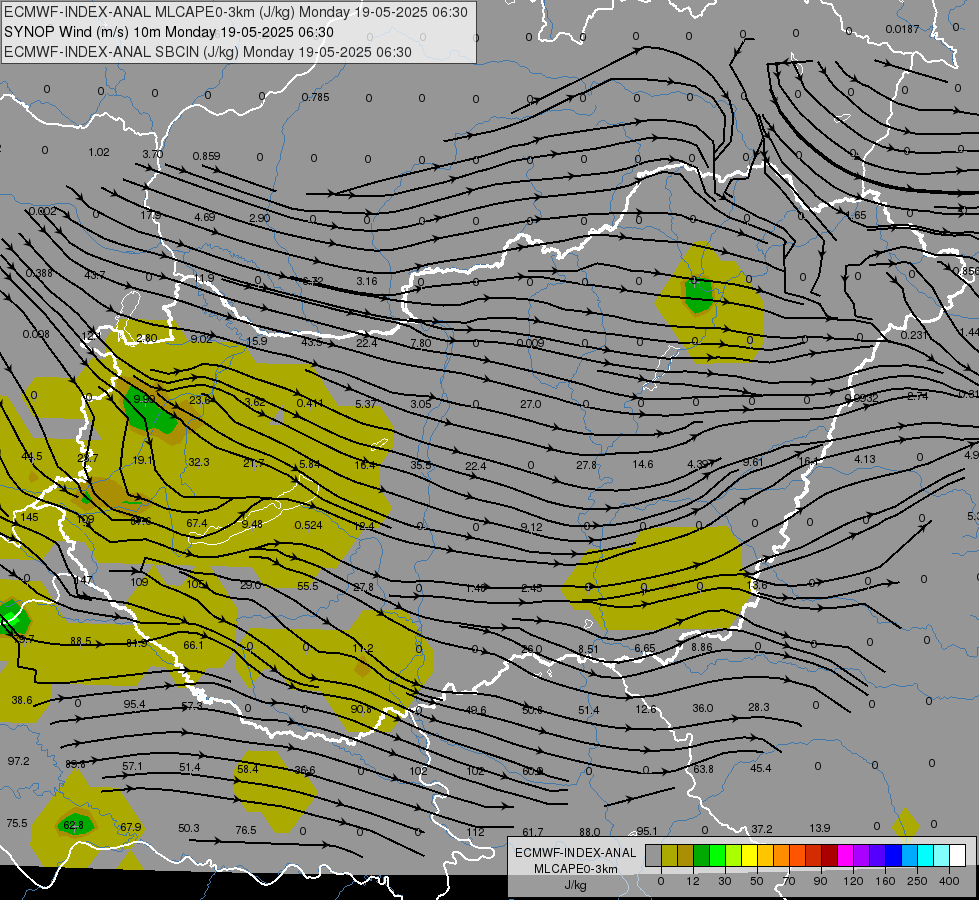
Task: Click the map value '13.6'
Action: pos(757,585)
